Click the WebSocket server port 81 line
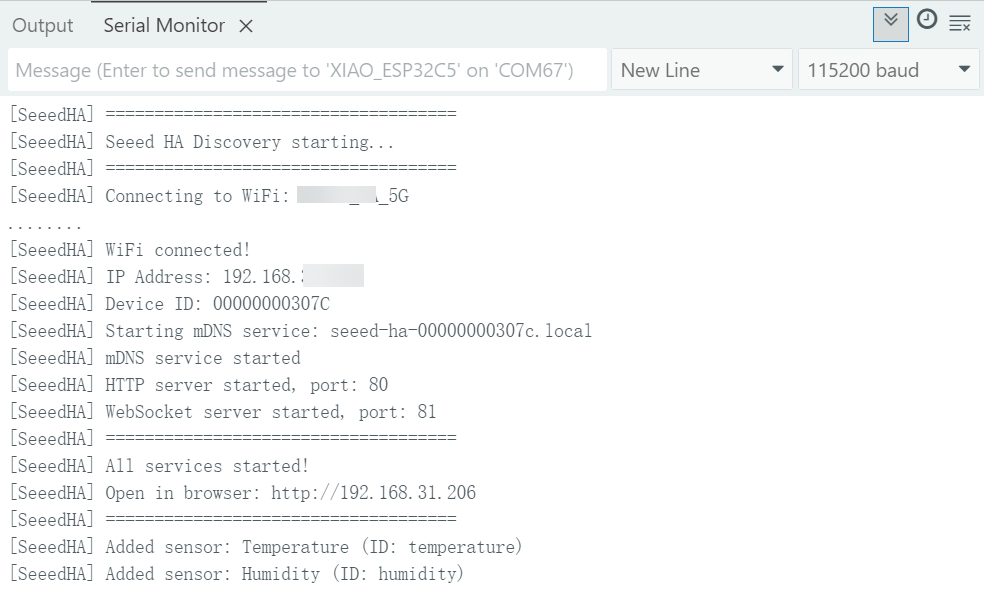984x610 pixels. tap(270, 412)
